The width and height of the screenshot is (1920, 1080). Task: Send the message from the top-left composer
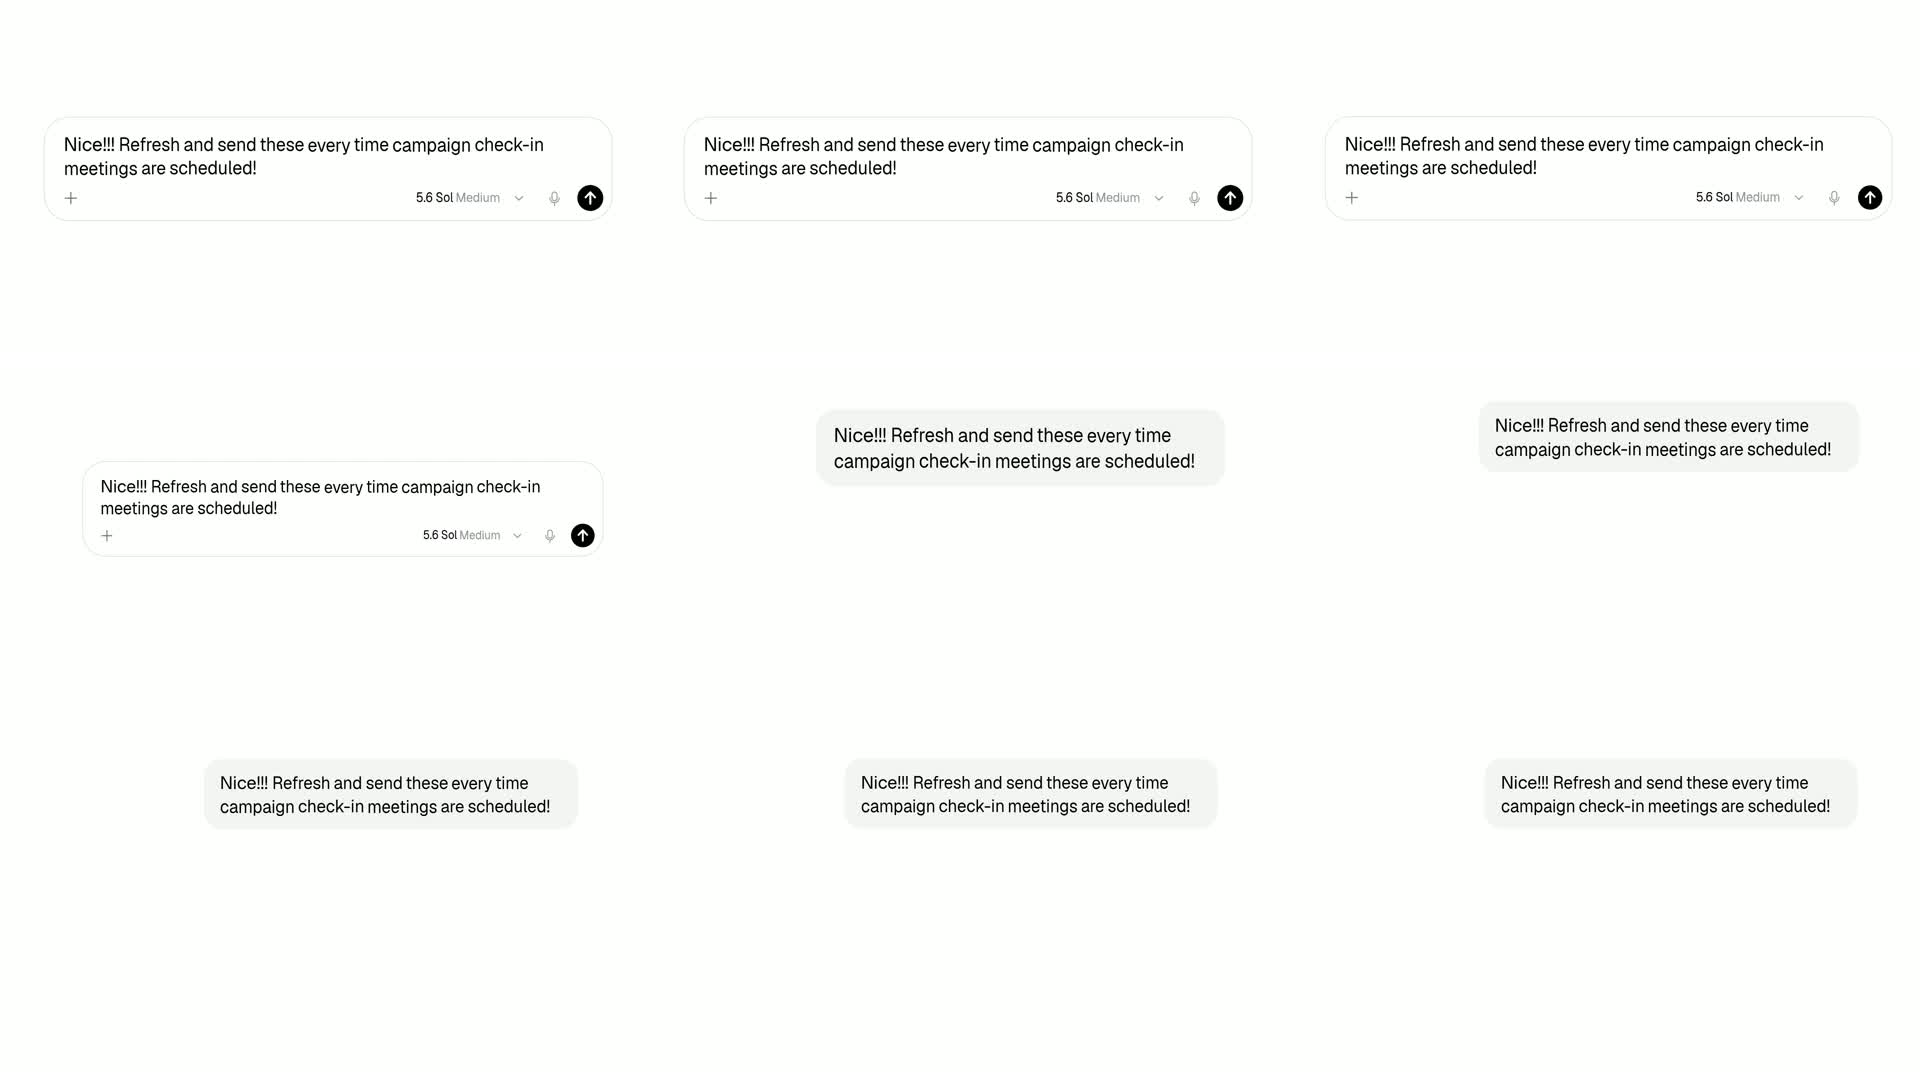pyautogui.click(x=590, y=198)
